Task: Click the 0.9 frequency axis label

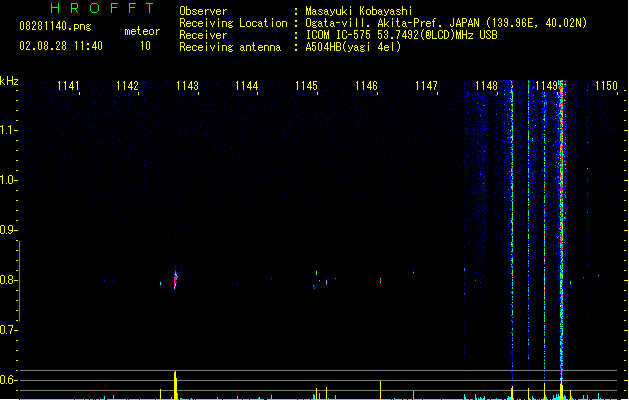Action: (8, 230)
